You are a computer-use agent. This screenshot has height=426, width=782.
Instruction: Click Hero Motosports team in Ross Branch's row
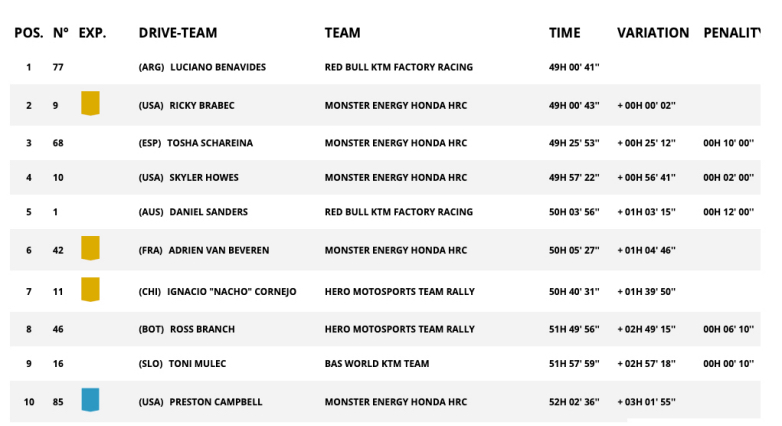(399, 329)
